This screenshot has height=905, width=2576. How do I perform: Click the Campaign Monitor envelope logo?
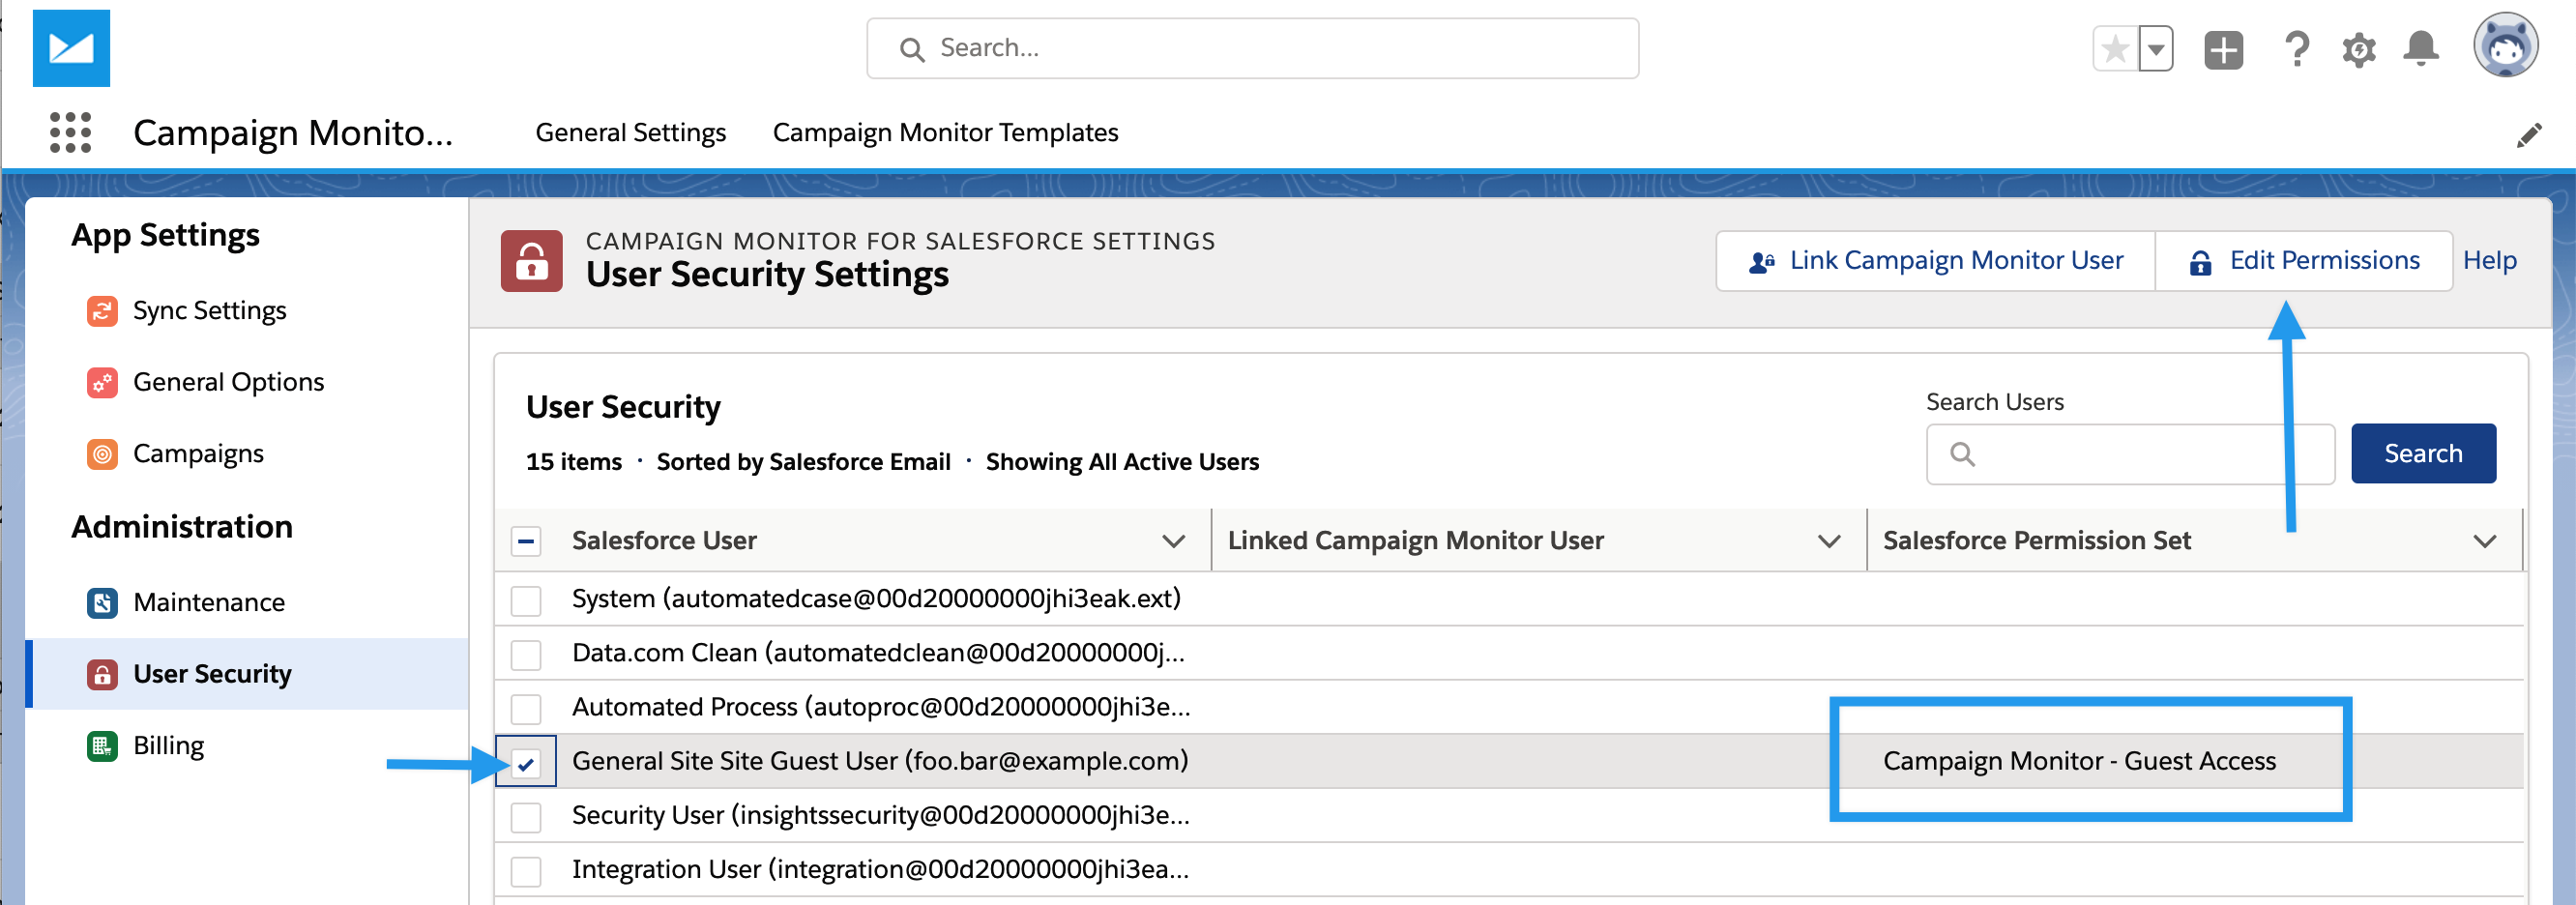pos(71,48)
